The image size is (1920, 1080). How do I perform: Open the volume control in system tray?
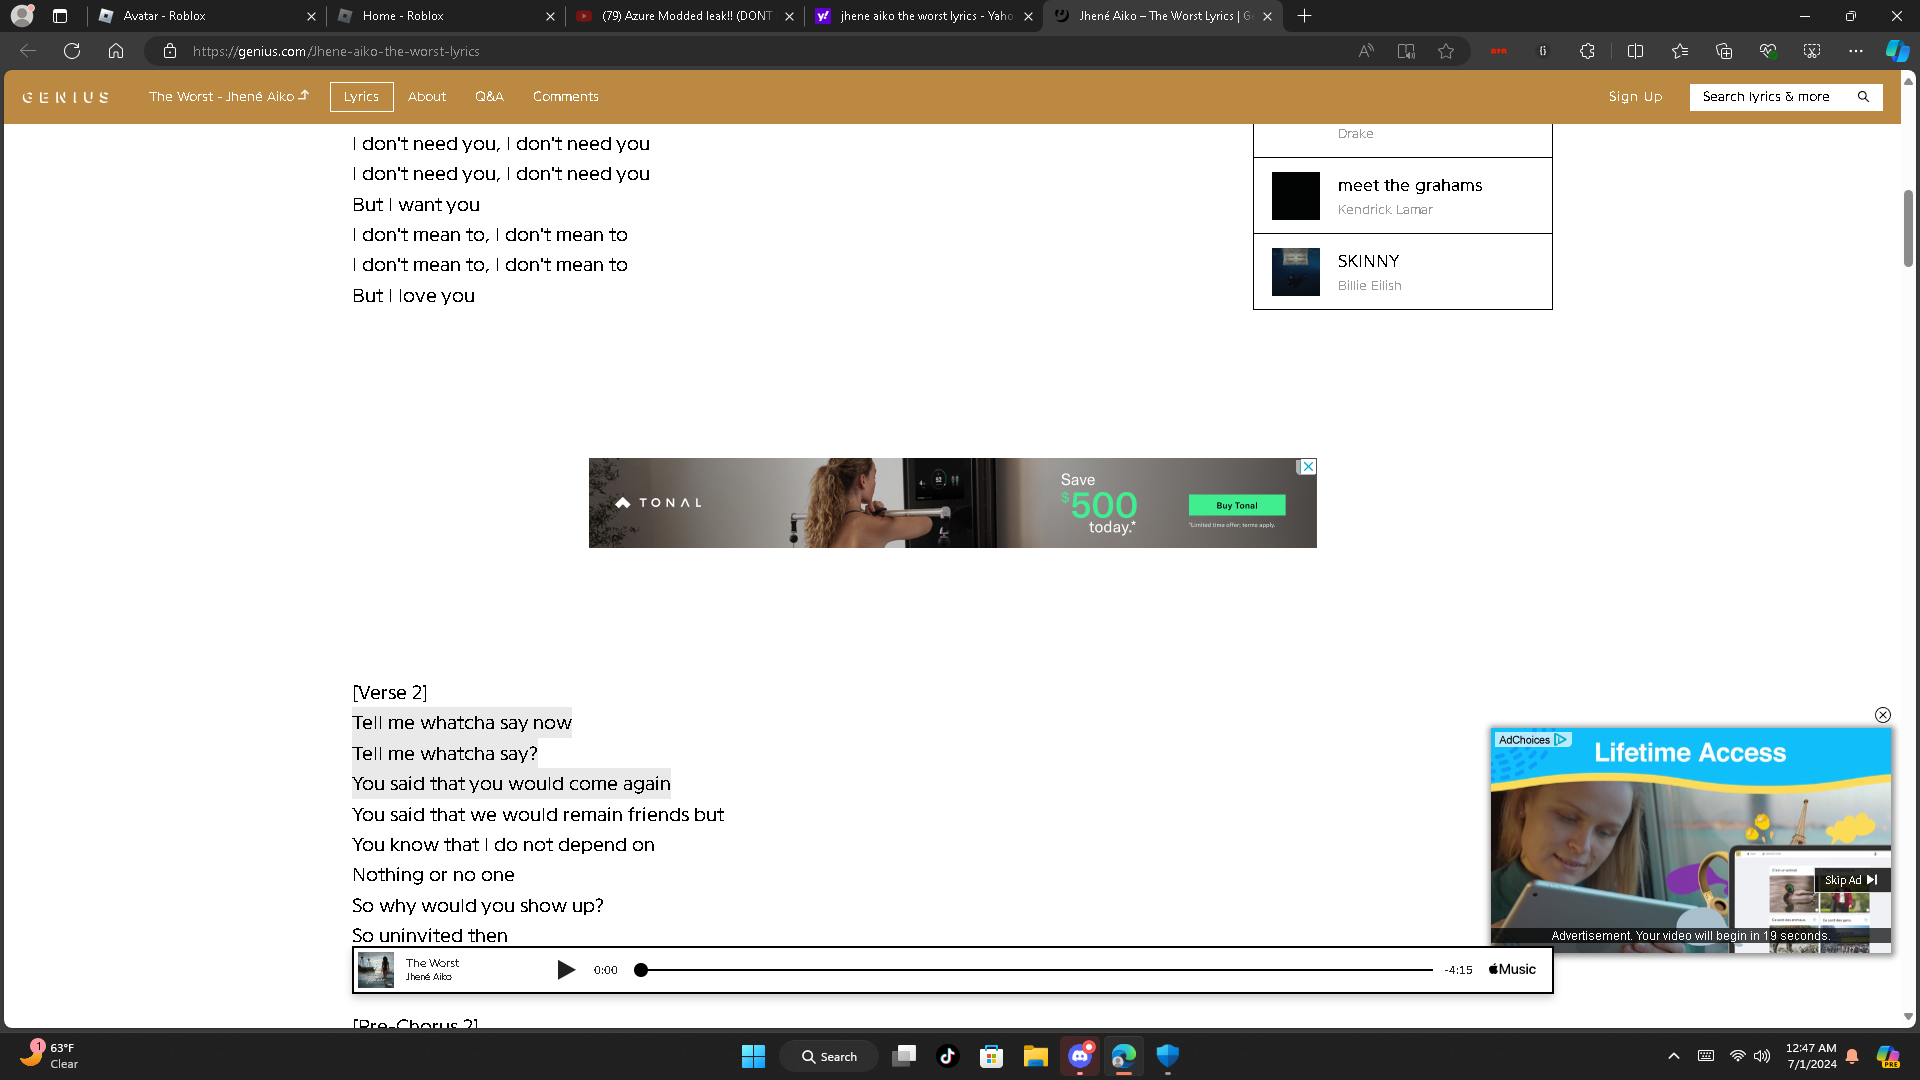(1762, 1056)
